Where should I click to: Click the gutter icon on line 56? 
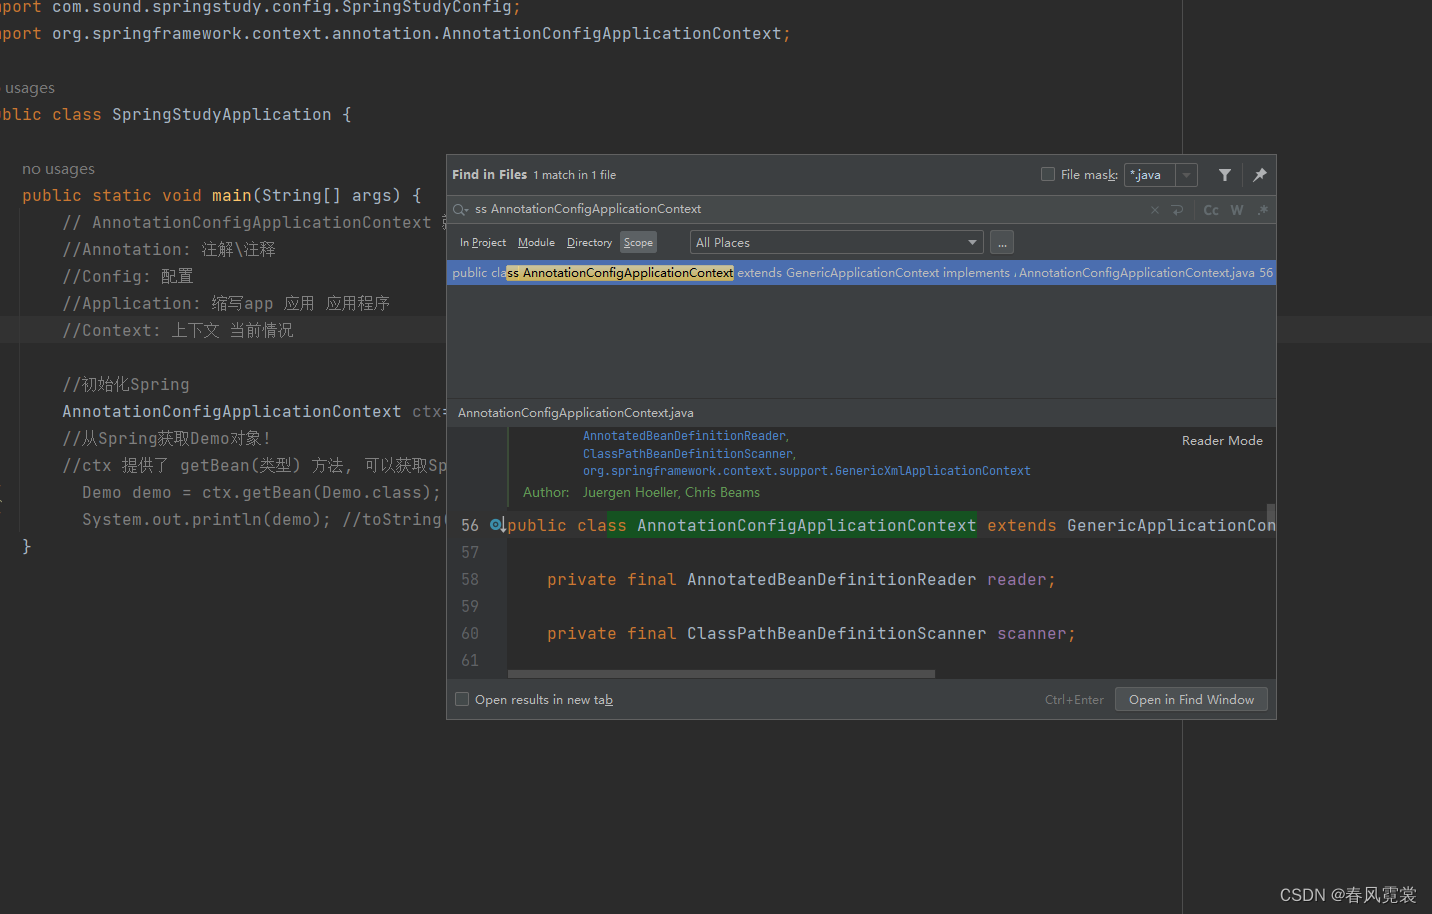coord(497,525)
